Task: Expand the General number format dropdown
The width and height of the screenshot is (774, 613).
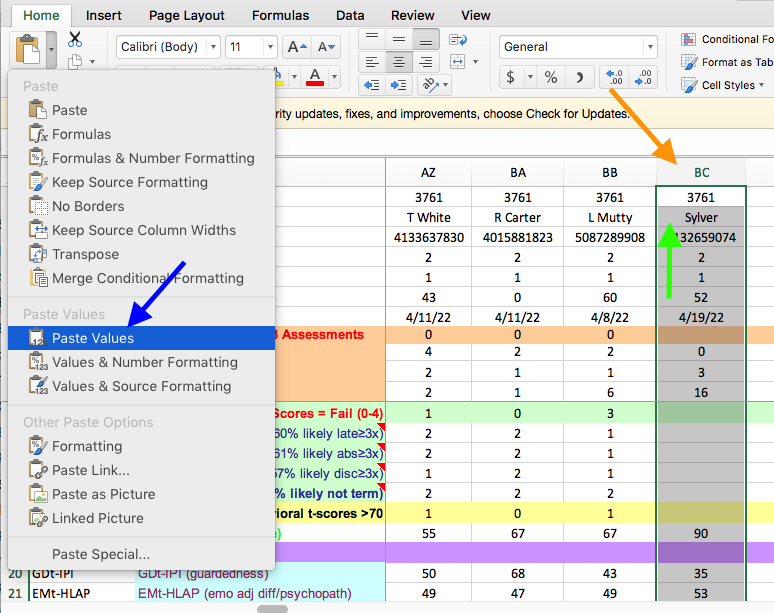Action: click(650, 47)
